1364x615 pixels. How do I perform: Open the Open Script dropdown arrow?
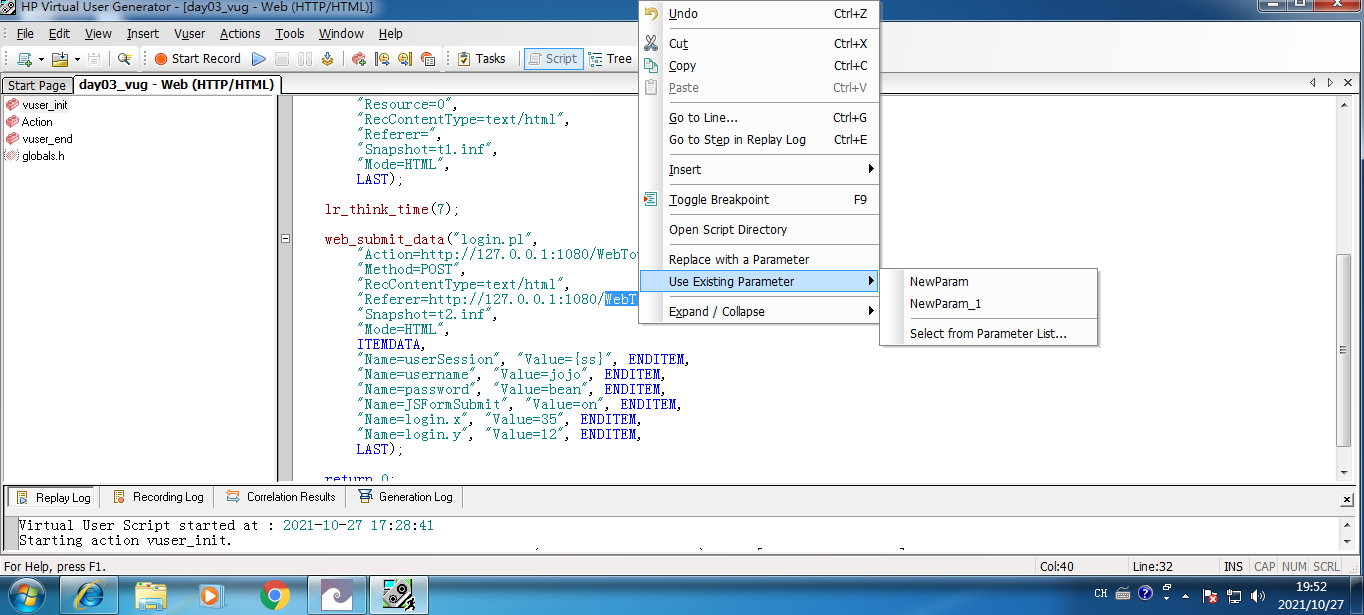coord(77,59)
